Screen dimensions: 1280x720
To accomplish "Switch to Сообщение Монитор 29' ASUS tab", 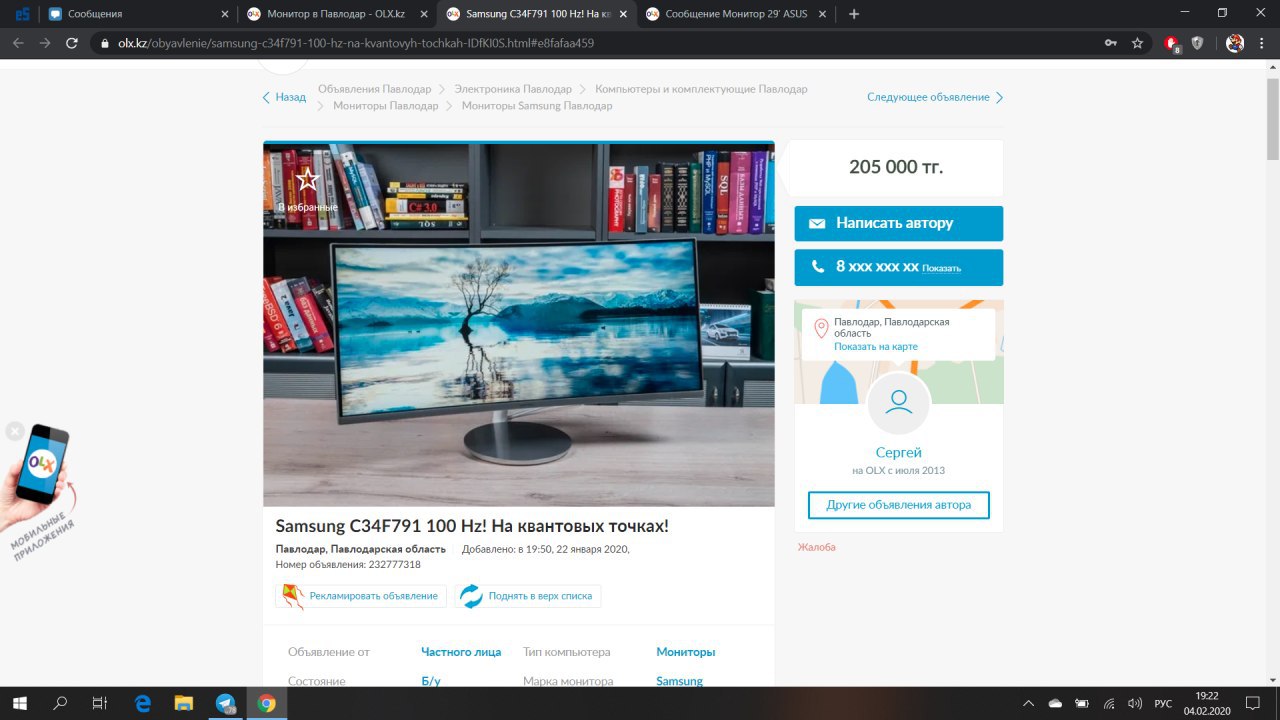I will point(735,14).
